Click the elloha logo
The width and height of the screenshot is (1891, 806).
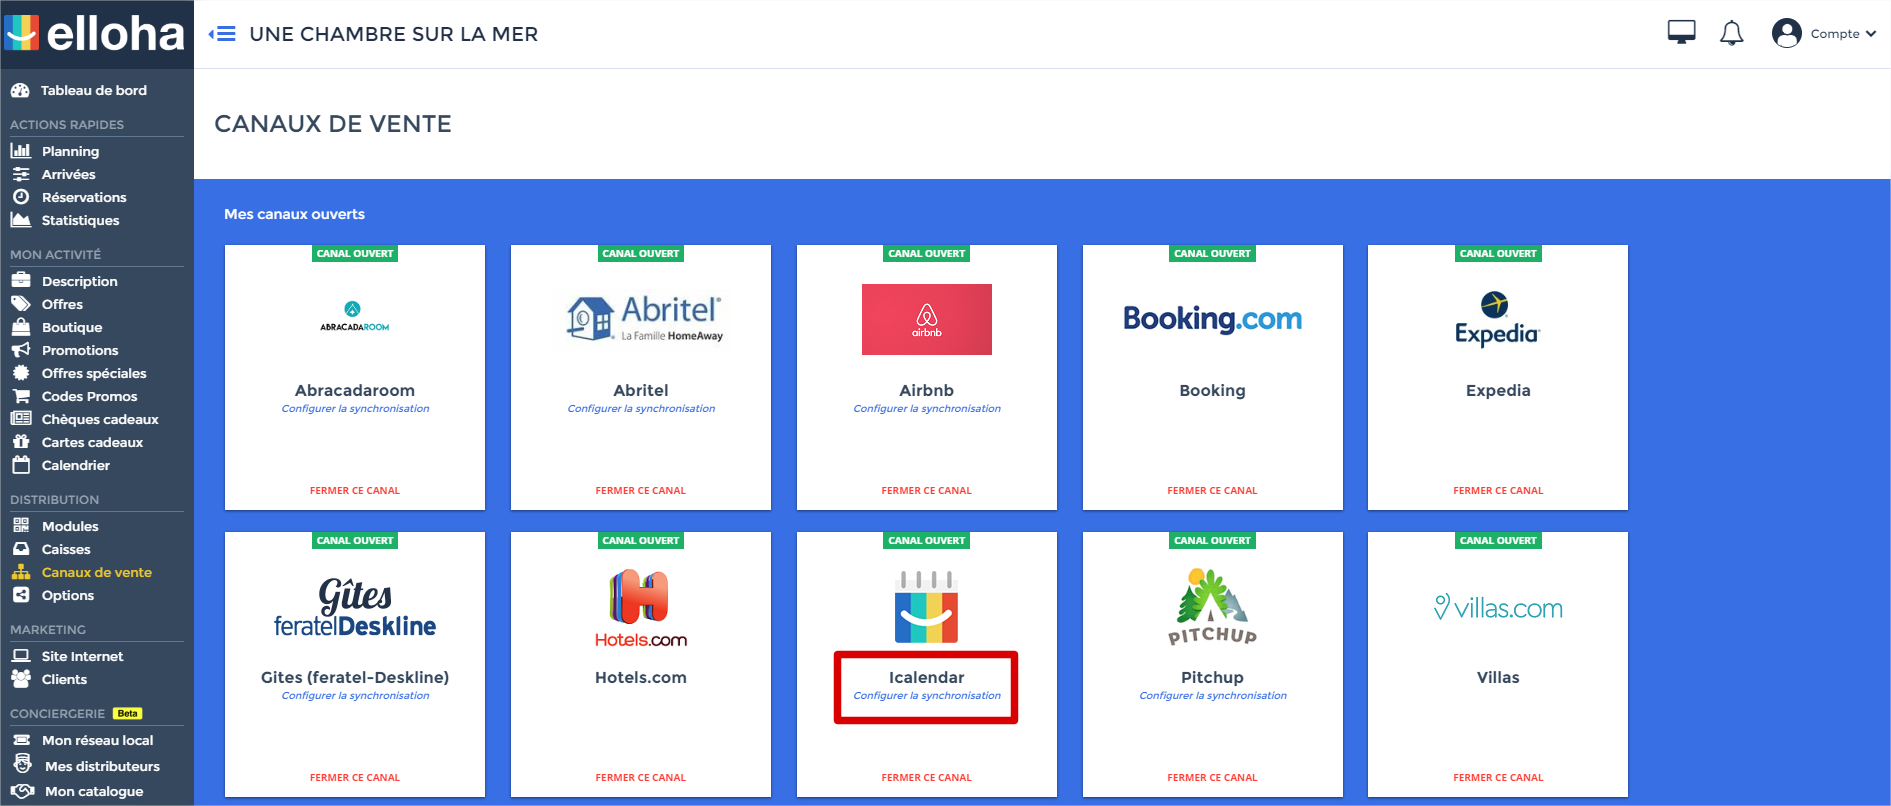click(x=95, y=34)
